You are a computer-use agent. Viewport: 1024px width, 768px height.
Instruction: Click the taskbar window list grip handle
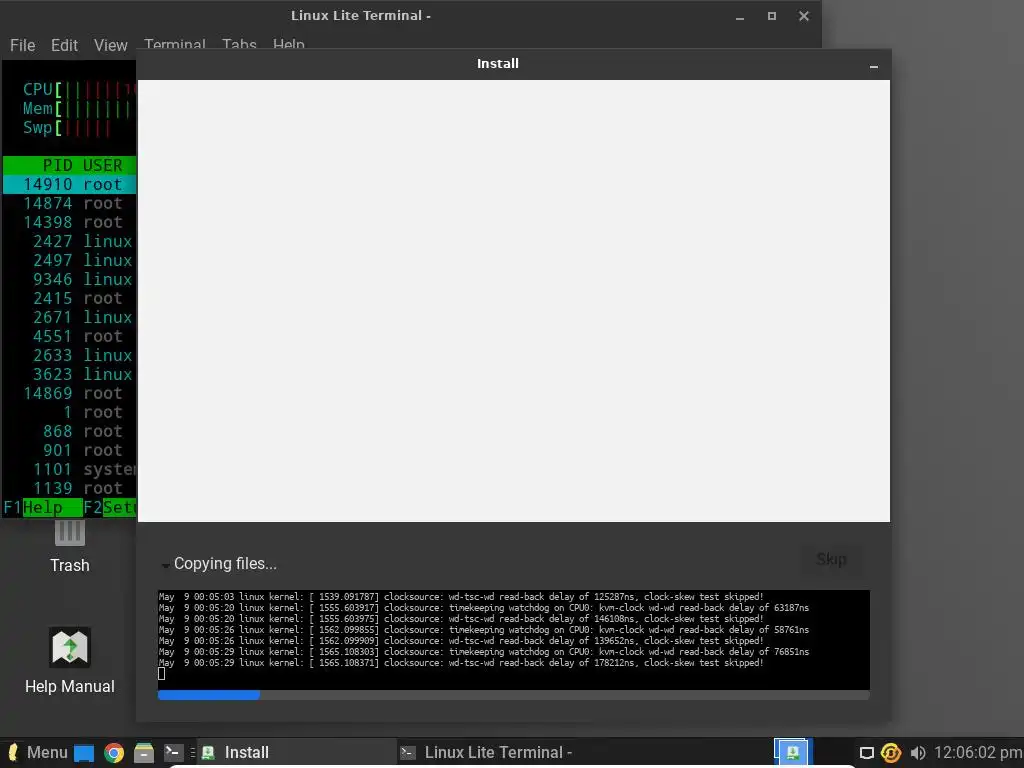pyautogui.click(x=193, y=752)
